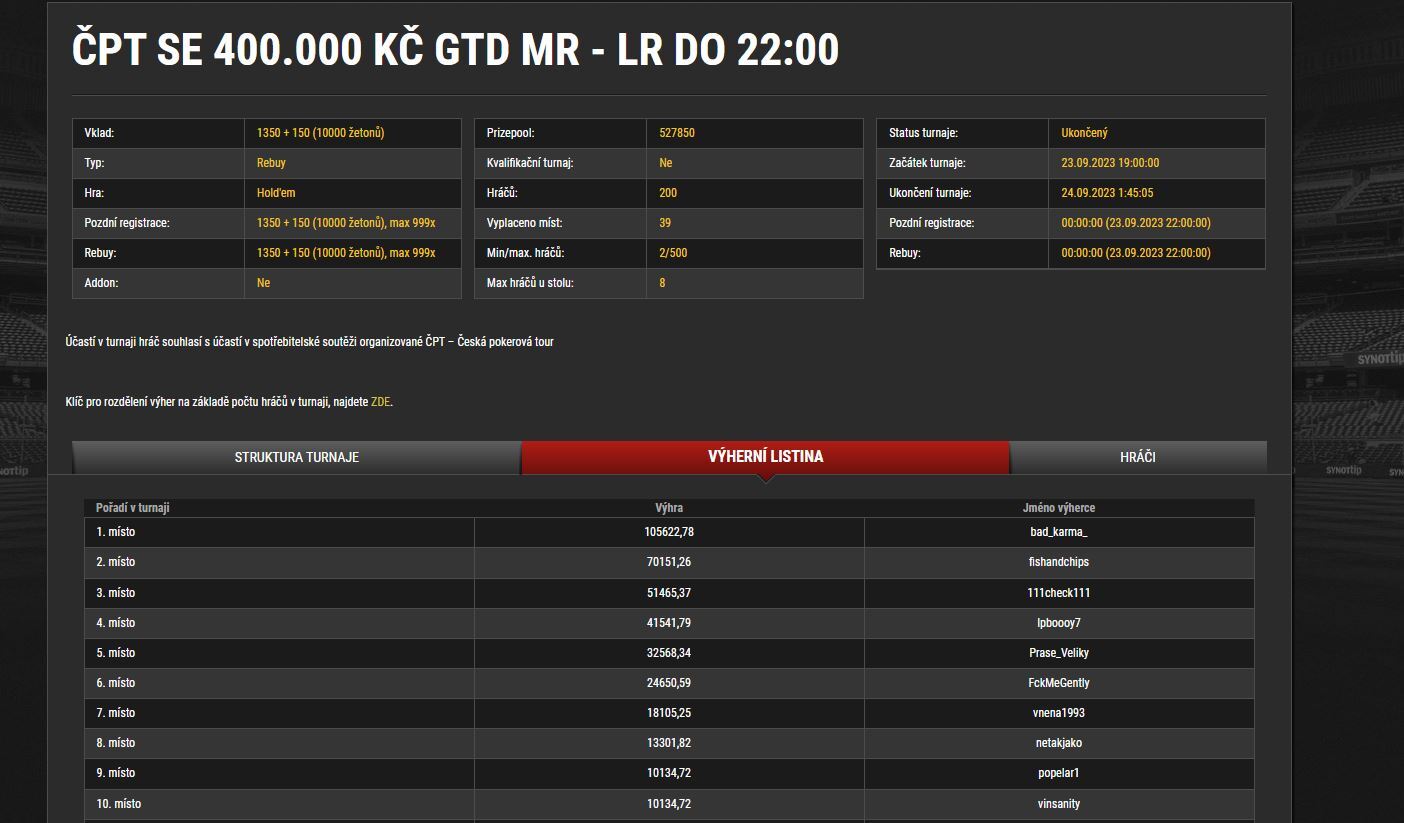Click the Min/max. hráčů value 2/500
This screenshot has width=1404, height=823.
(x=673, y=253)
